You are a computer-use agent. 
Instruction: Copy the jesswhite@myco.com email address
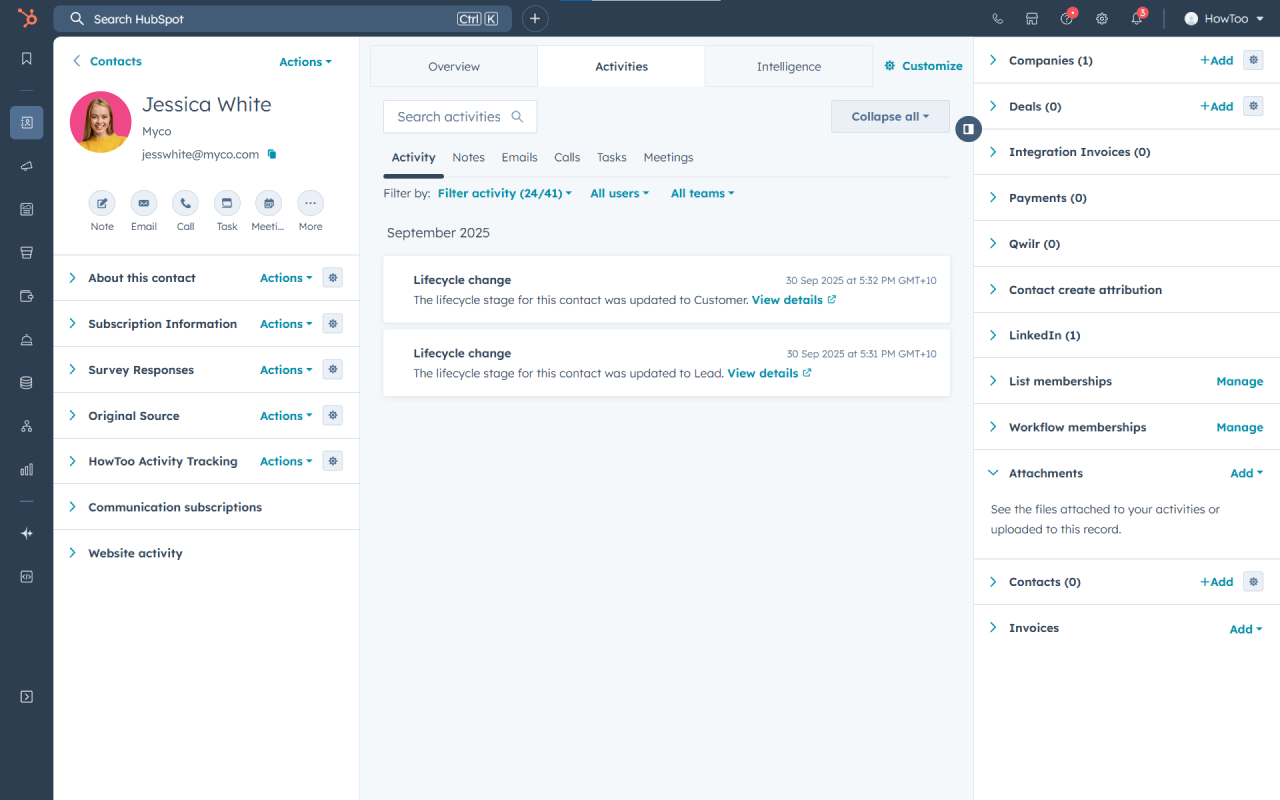[x=272, y=155]
